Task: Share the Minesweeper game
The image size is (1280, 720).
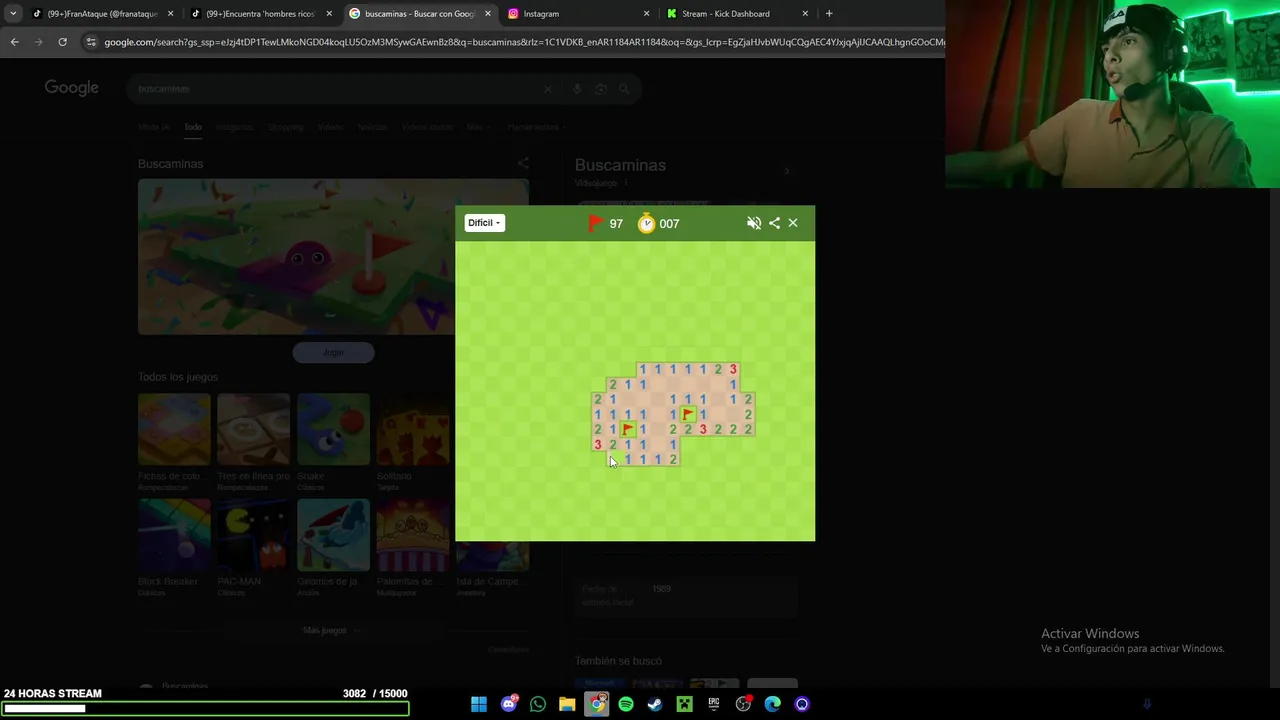Action: 774,223
